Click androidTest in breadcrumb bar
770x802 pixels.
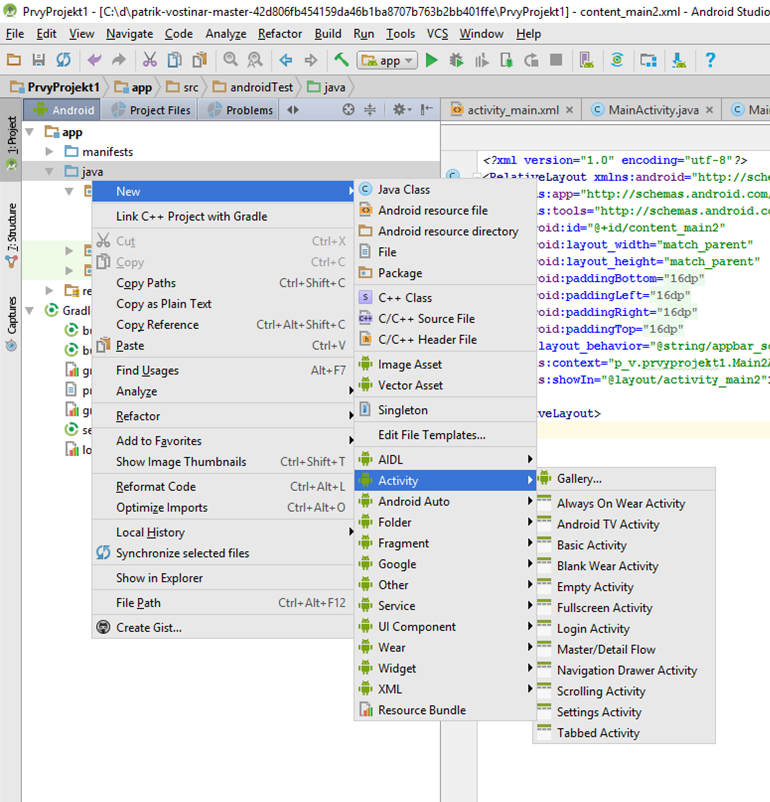pyautogui.click(x=254, y=87)
